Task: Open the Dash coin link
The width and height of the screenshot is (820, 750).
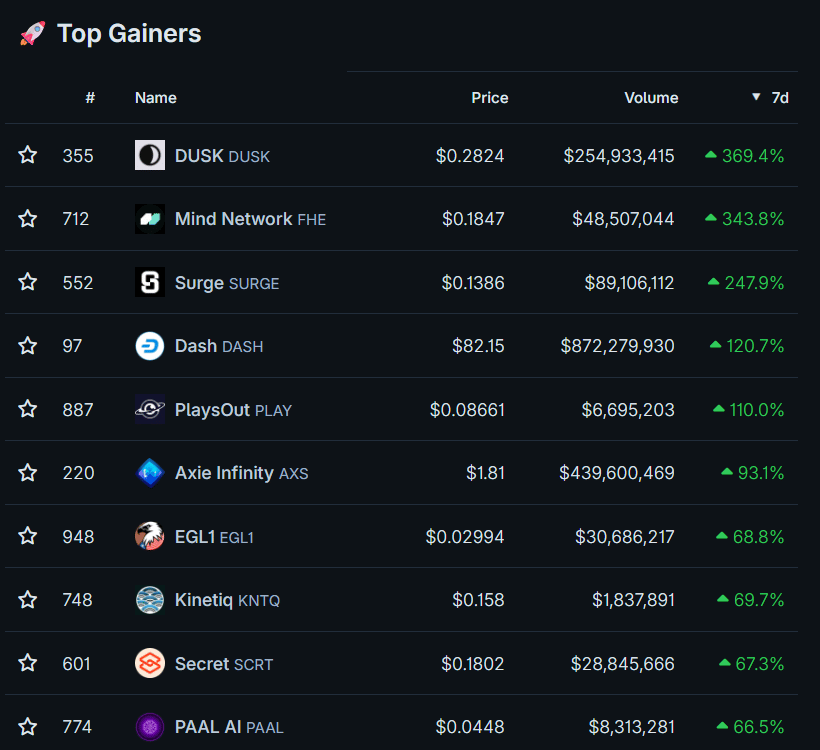Action: [x=219, y=346]
